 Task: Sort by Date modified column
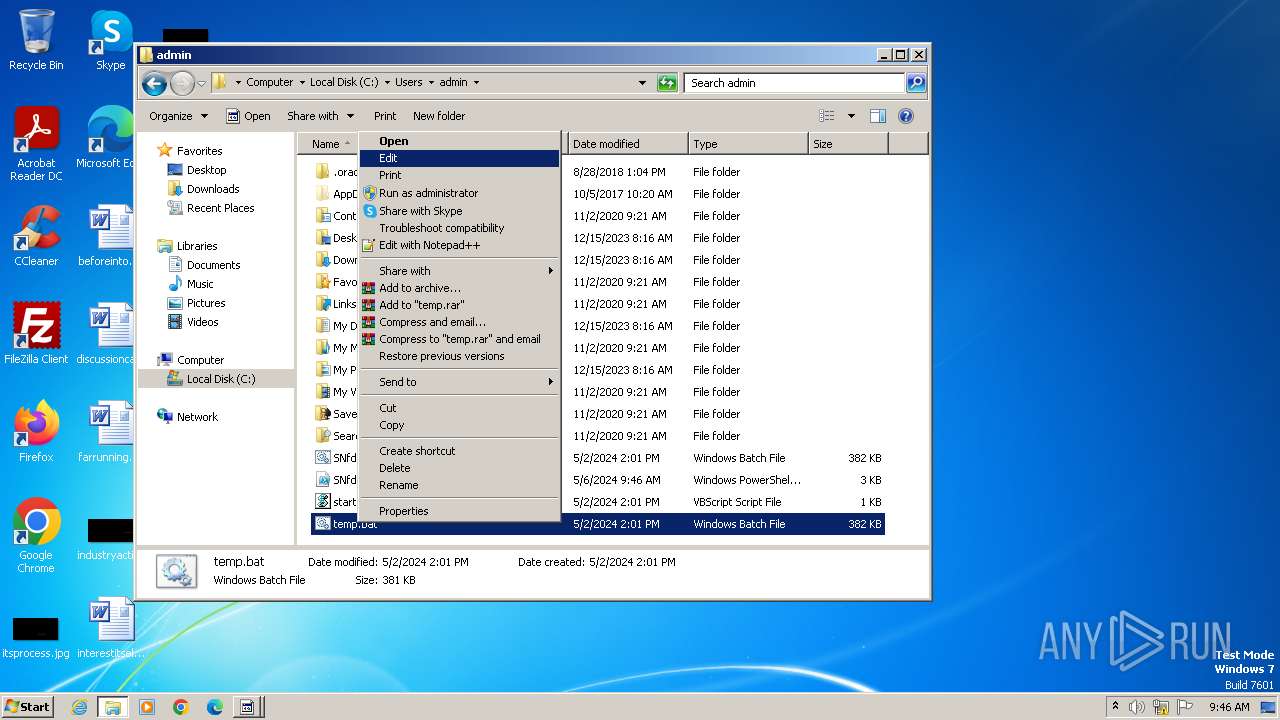click(x=628, y=144)
